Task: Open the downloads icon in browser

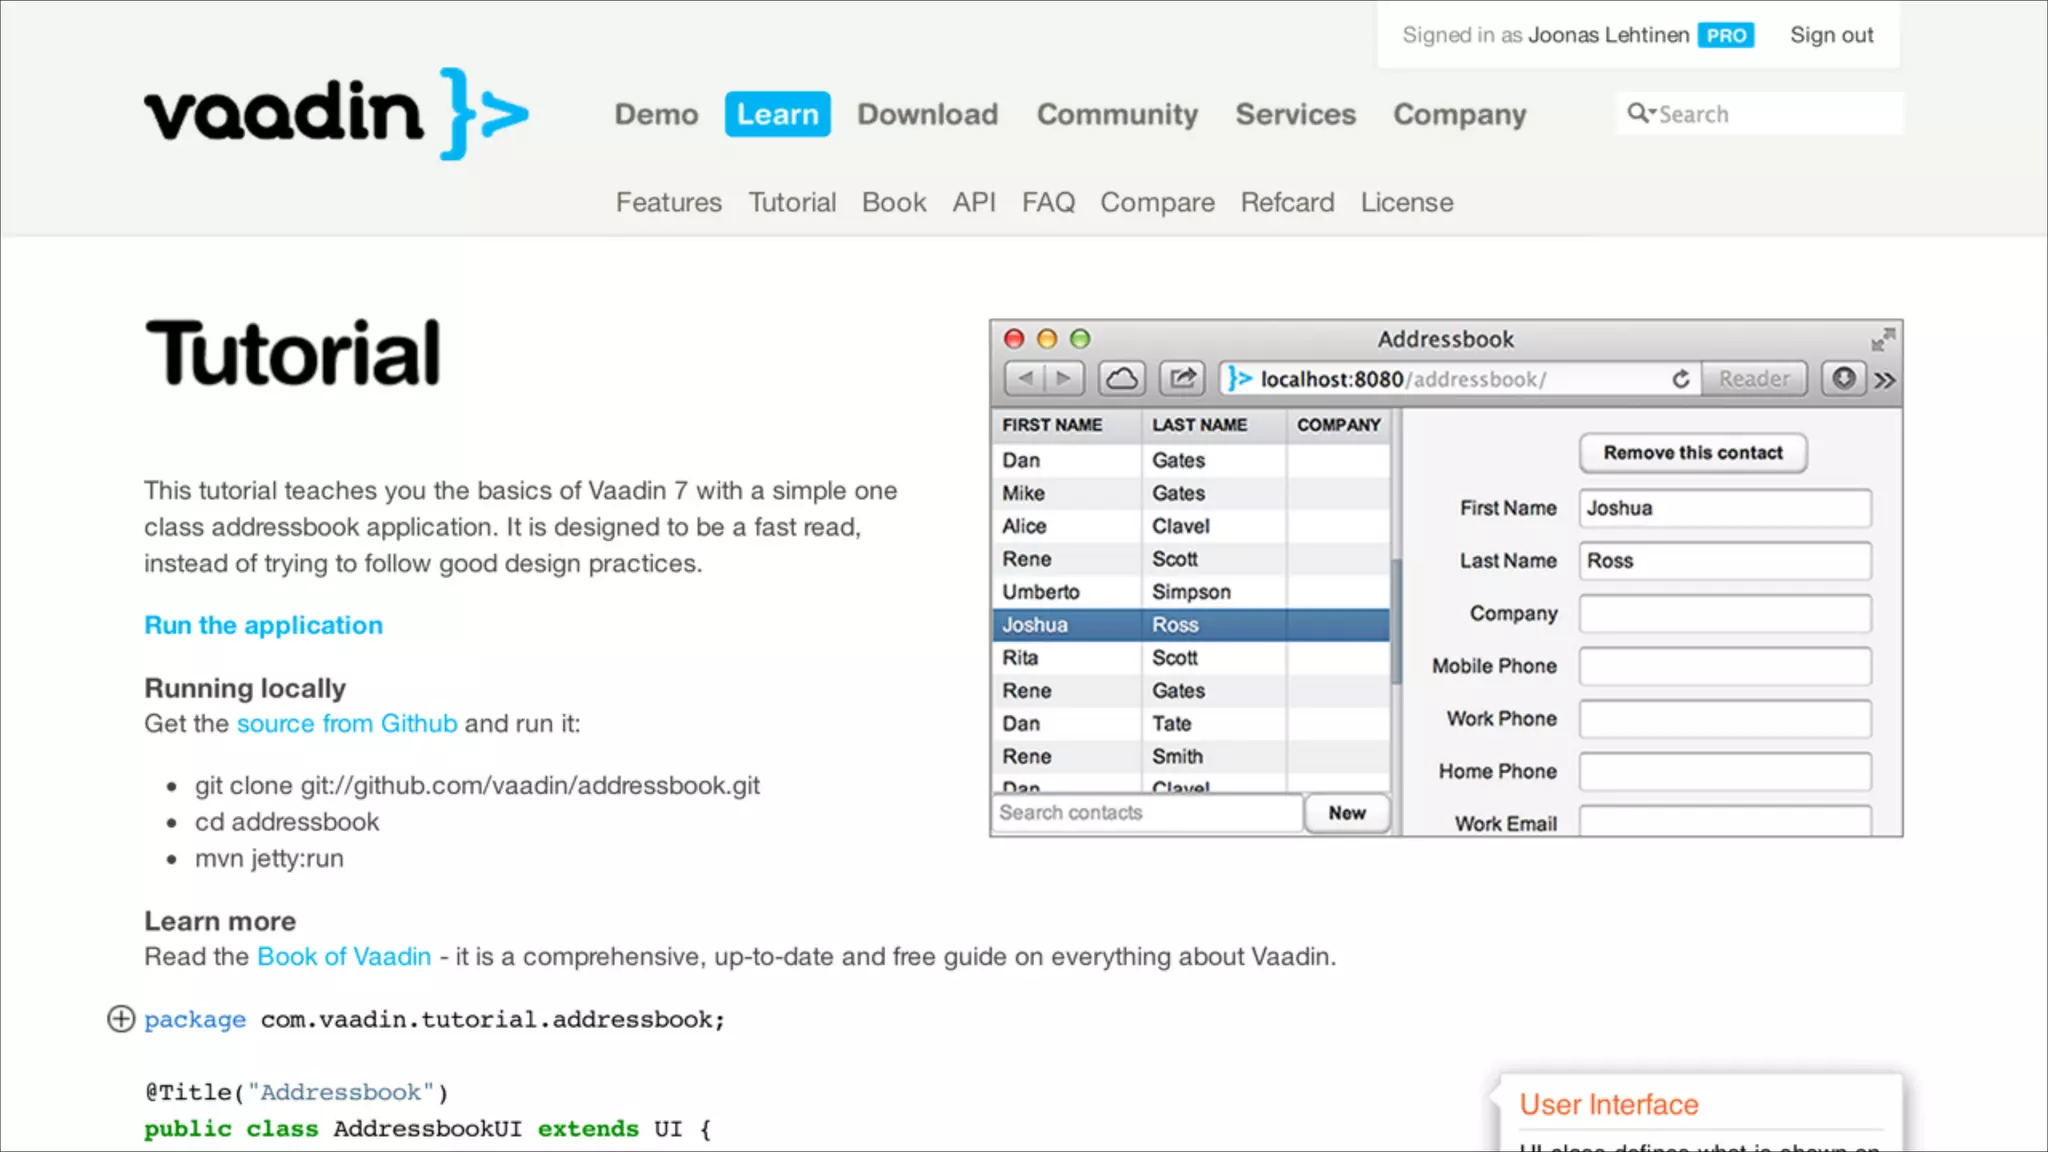Action: [x=1843, y=379]
